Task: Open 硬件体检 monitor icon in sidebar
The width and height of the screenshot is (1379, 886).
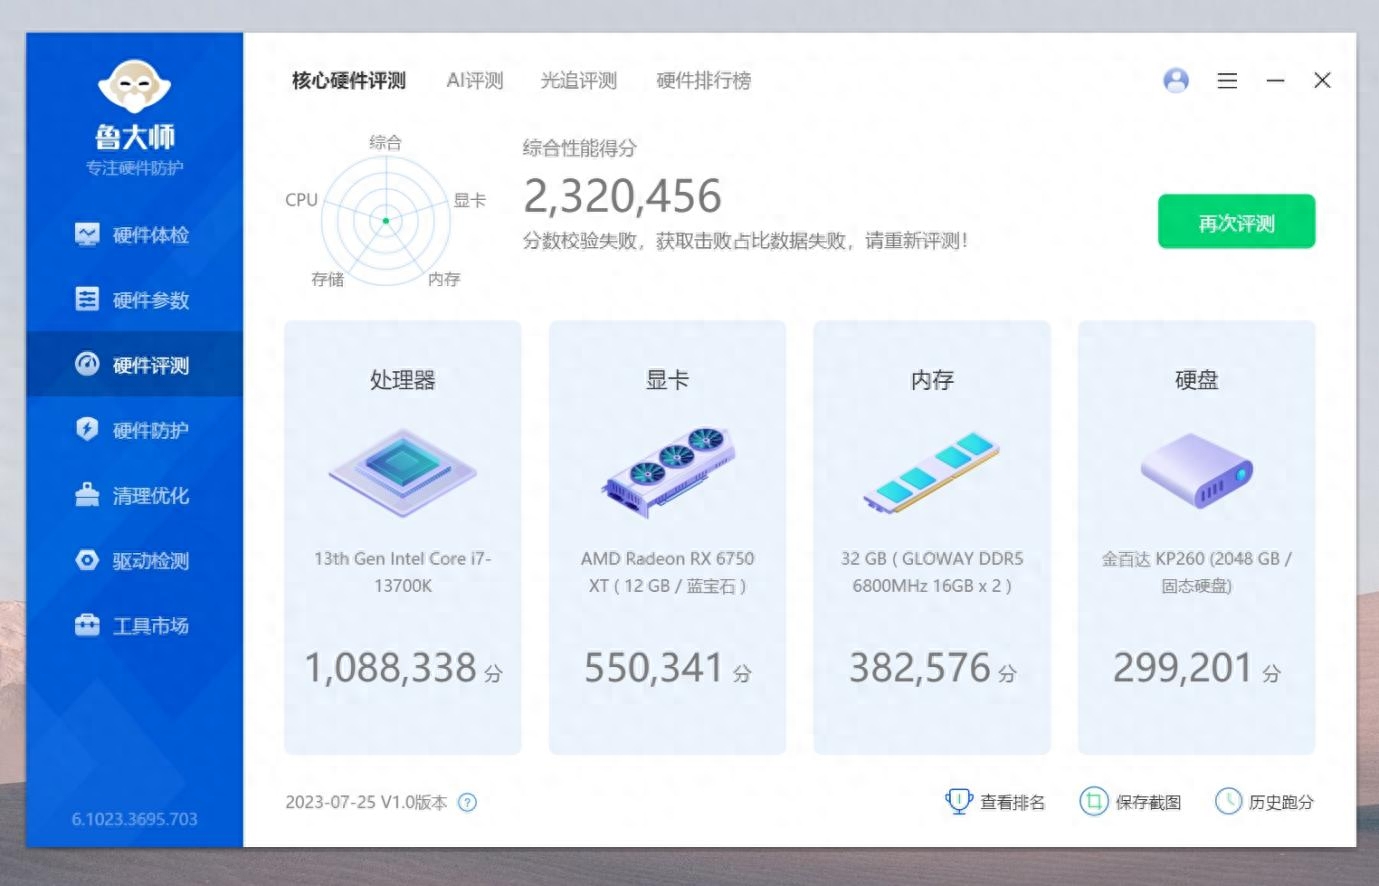Action: (x=87, y=234)
